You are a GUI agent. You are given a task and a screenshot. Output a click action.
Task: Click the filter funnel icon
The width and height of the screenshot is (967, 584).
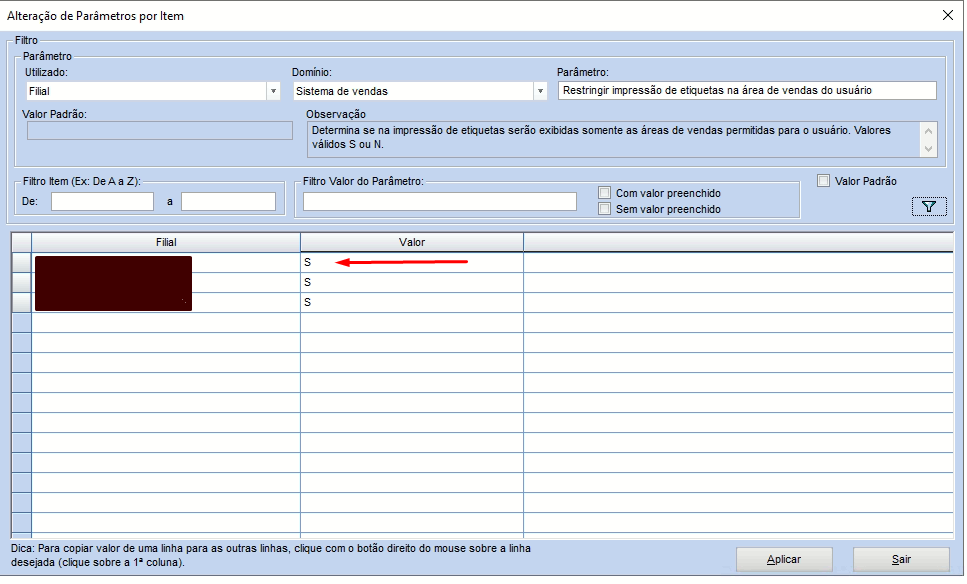pos(929,205)
